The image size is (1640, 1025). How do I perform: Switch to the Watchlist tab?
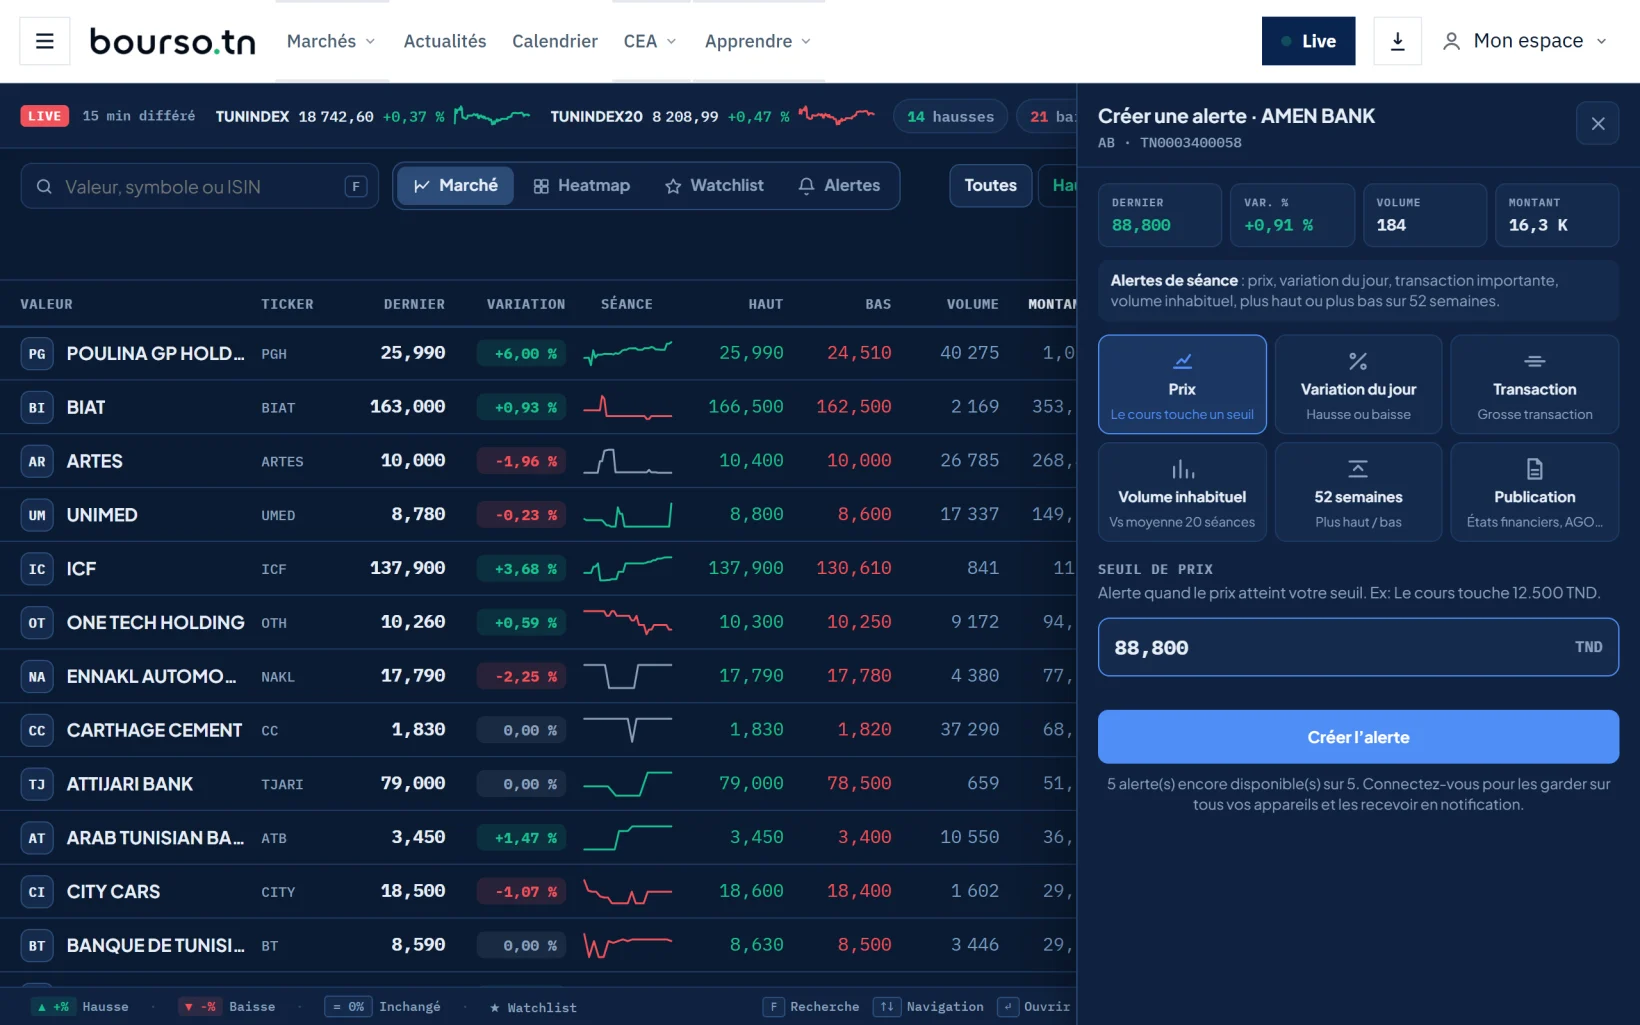coord(714,186)
